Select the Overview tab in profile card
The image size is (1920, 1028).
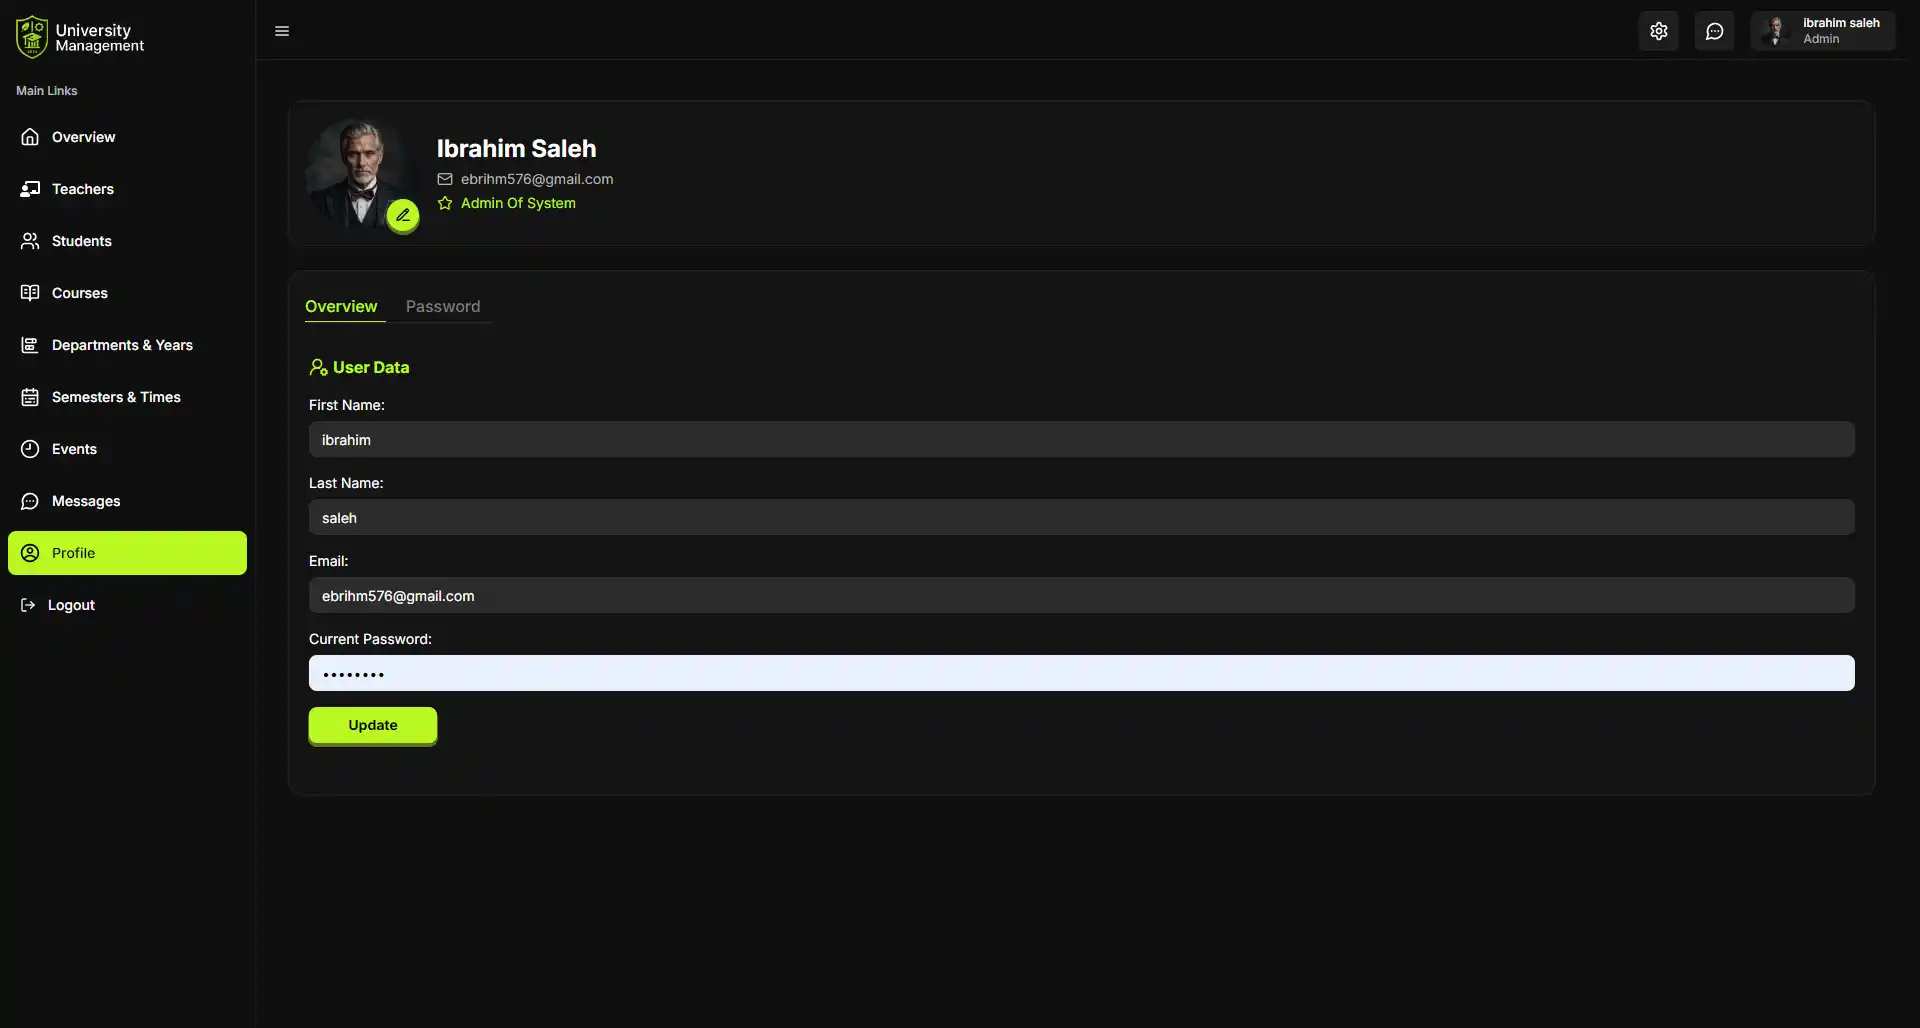341,306
